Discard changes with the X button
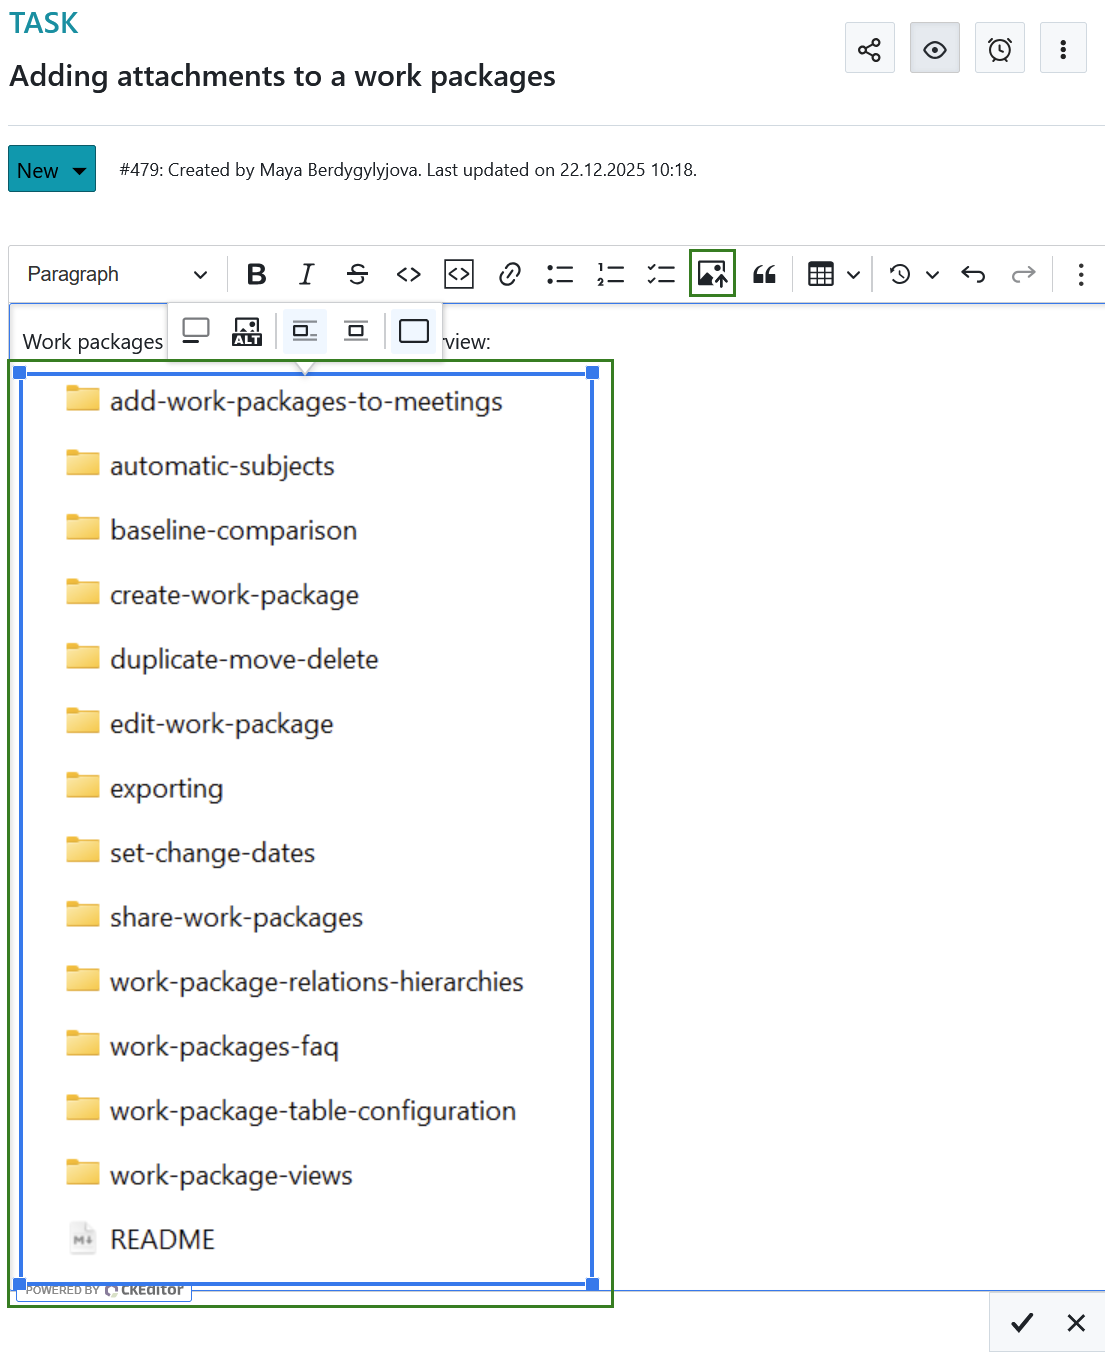This screenshot has width=1105, height=1357. click(1076, 1322)
